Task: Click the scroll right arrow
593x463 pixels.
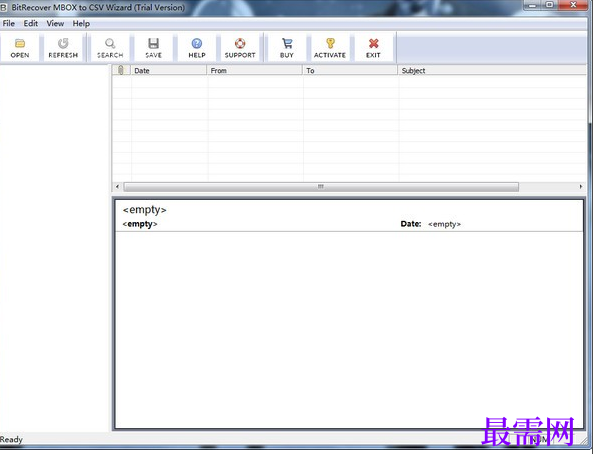Action: (581, 186)
